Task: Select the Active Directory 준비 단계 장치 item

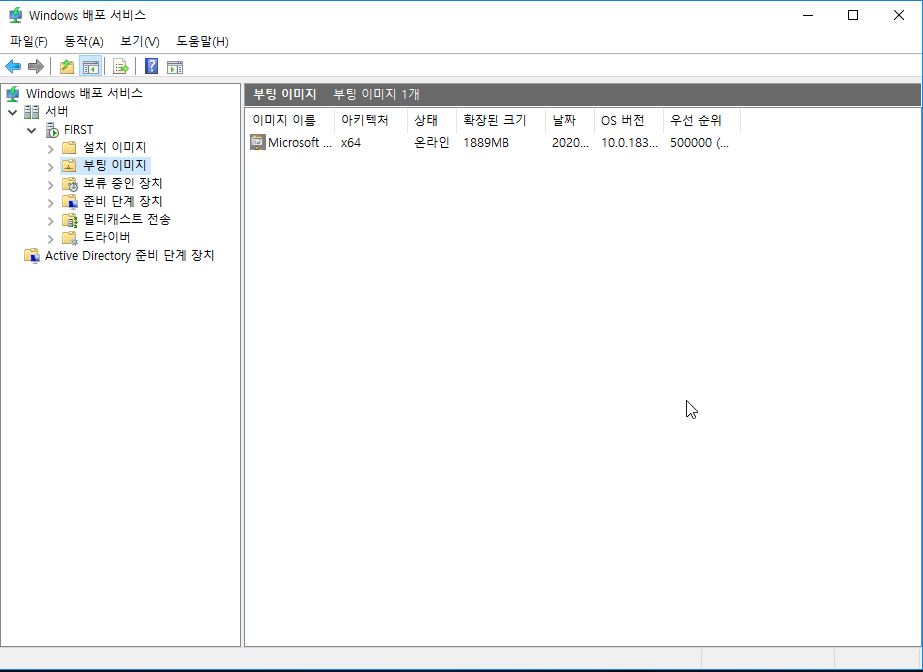Action: pos(130,255)
